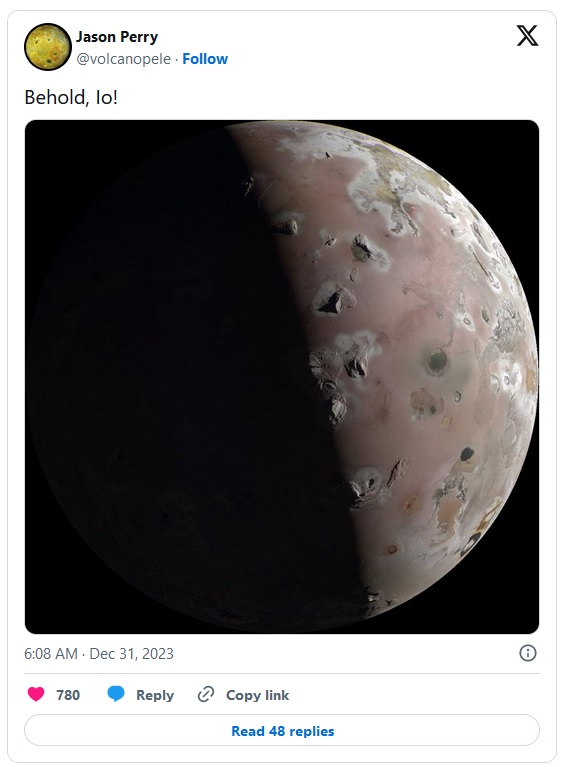Like the post with the heart icon

36,694
